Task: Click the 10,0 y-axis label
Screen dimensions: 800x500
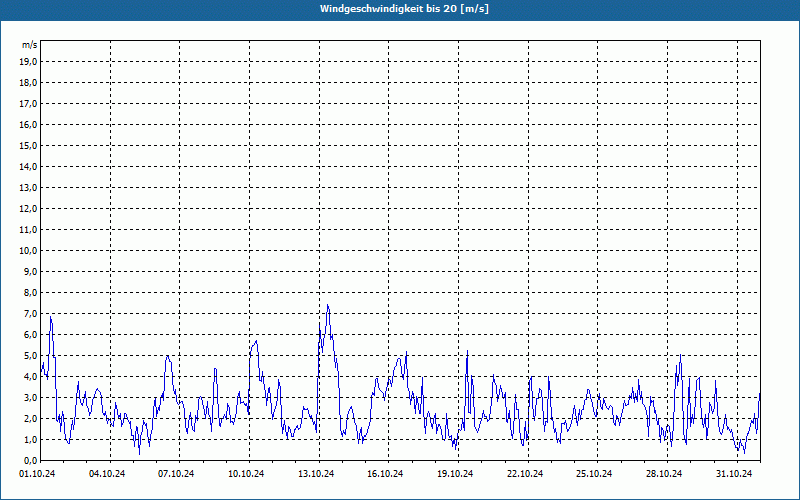Action: (x=29, y=251)
